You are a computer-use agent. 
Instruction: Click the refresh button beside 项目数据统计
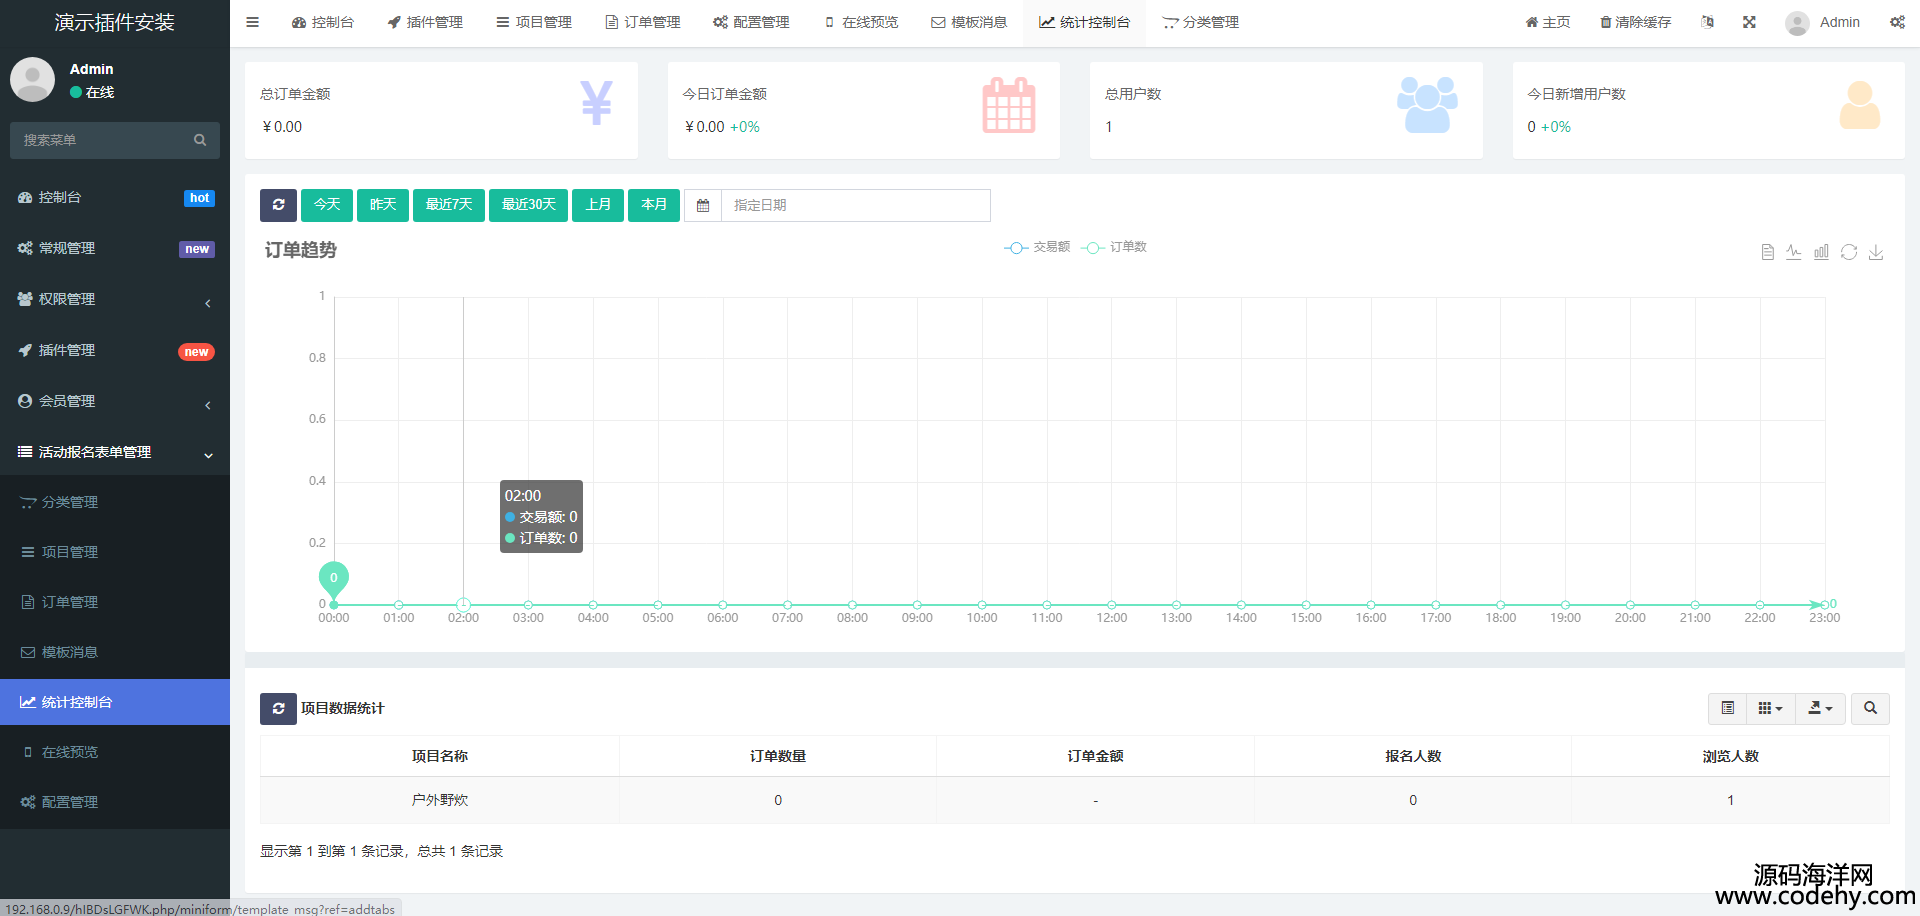tap(278, 708)
